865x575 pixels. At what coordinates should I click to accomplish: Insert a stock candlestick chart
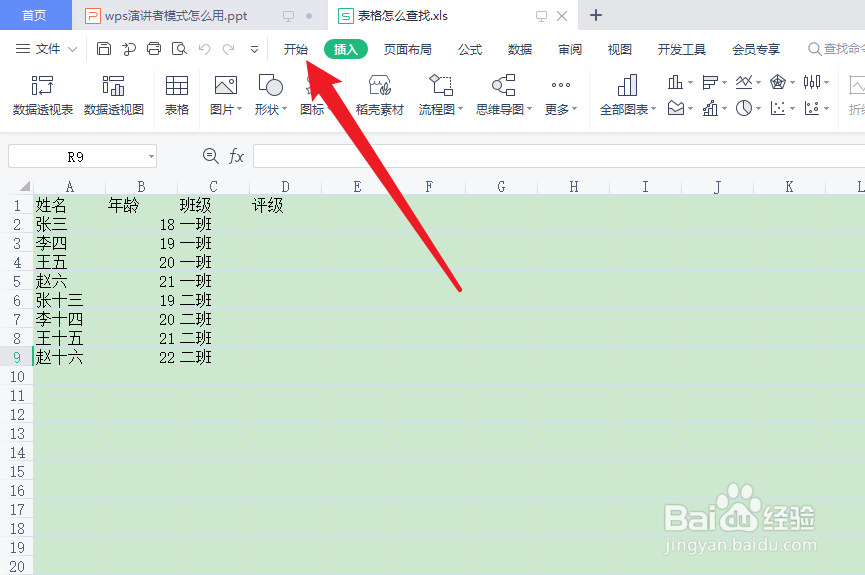coord(811,83)
